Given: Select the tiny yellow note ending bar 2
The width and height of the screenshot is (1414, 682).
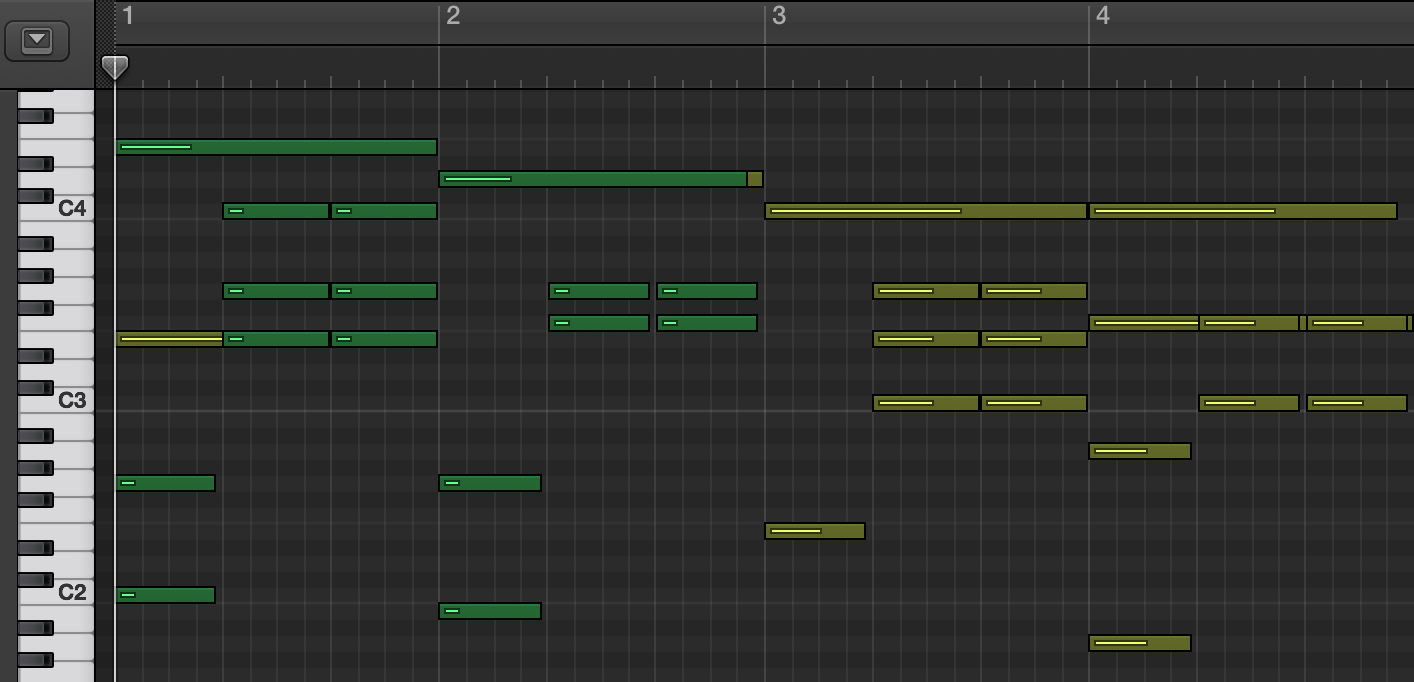Looking at the screenshot, I should pyautogui.click(x=755, y=179).
